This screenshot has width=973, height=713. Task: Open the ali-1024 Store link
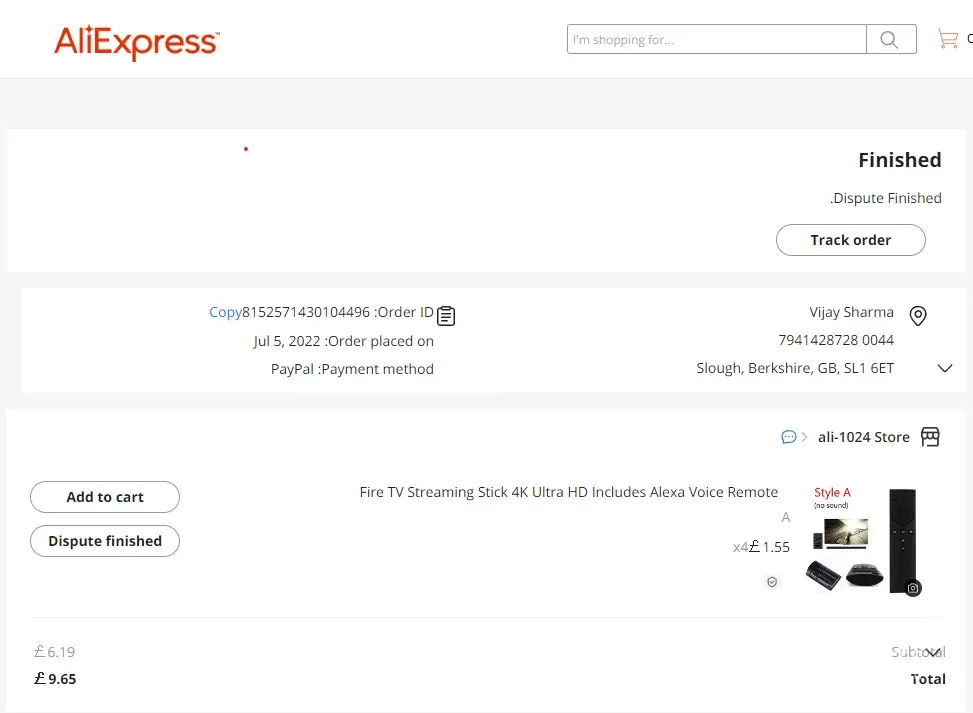coord(863,437)
